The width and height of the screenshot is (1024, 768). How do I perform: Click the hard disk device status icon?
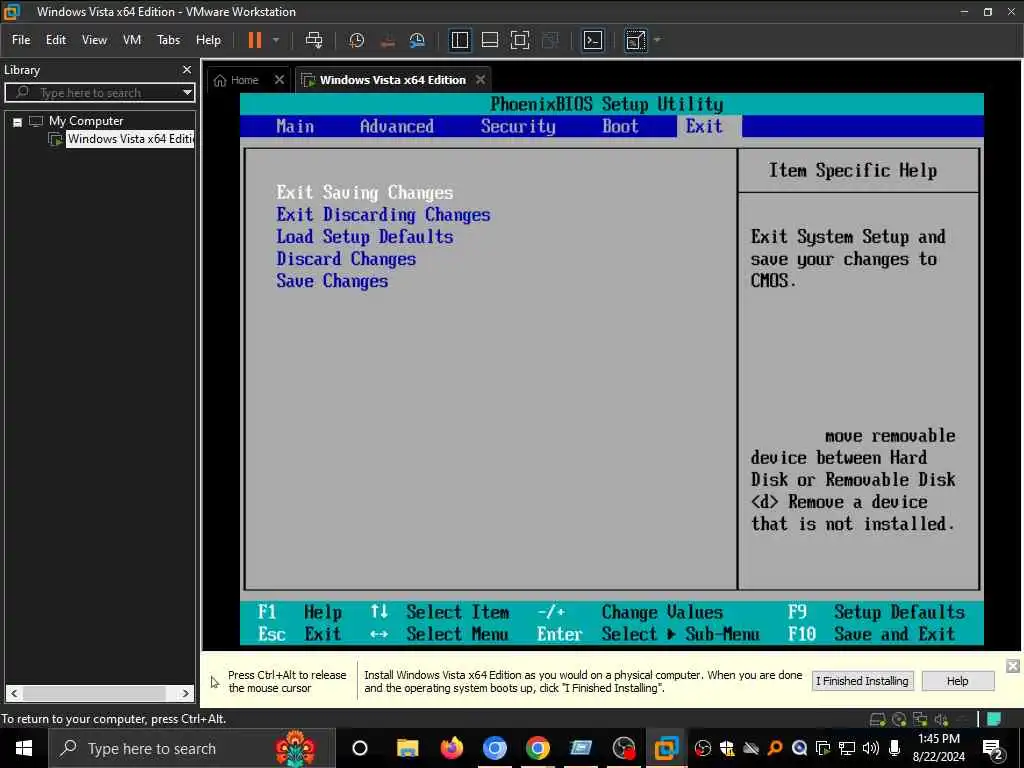pyautogui.click(x=878, y=720)
